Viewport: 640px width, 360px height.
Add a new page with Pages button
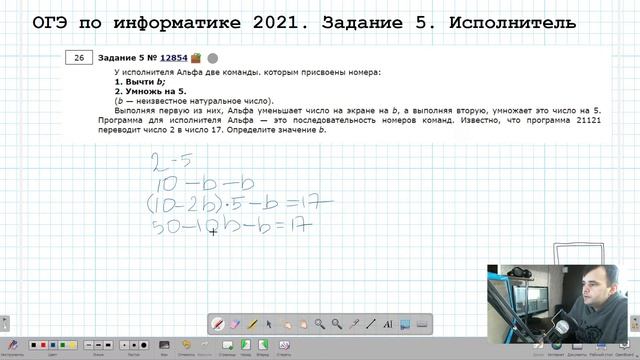(x=227, y=345)
